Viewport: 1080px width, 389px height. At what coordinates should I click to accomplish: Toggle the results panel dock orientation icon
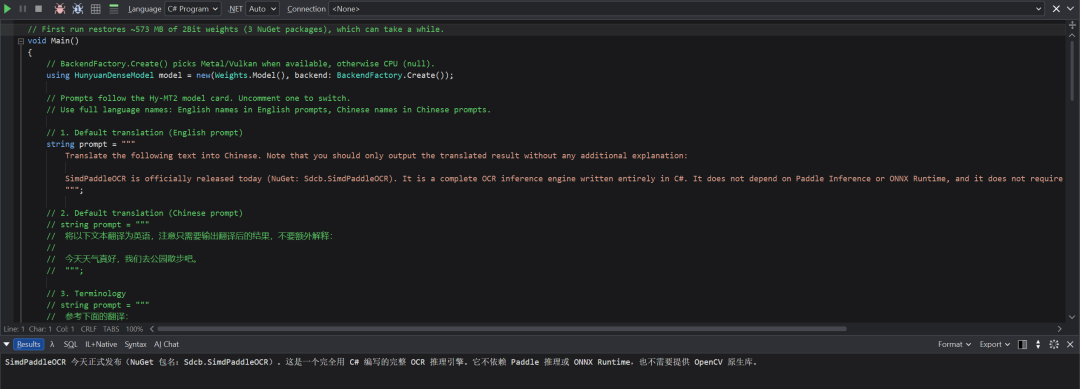point(1022,344)
